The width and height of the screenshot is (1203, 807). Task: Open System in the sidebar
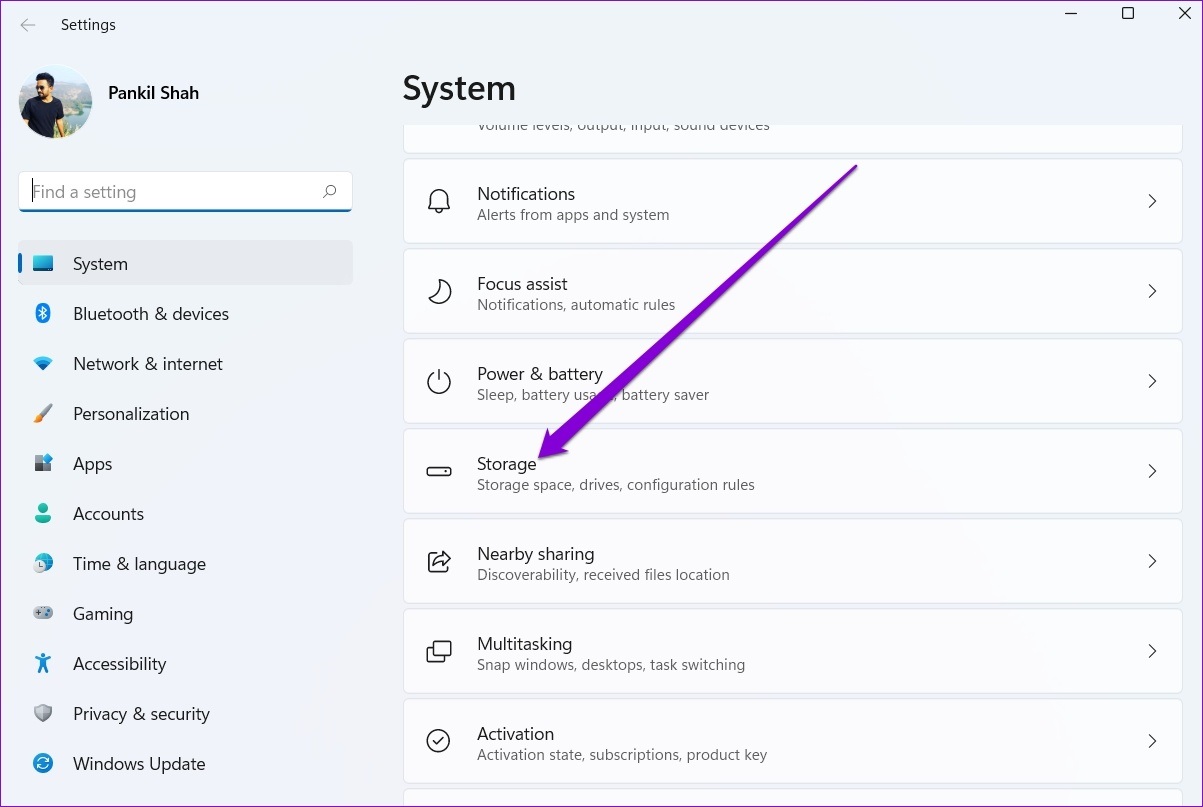pos(185,264)
